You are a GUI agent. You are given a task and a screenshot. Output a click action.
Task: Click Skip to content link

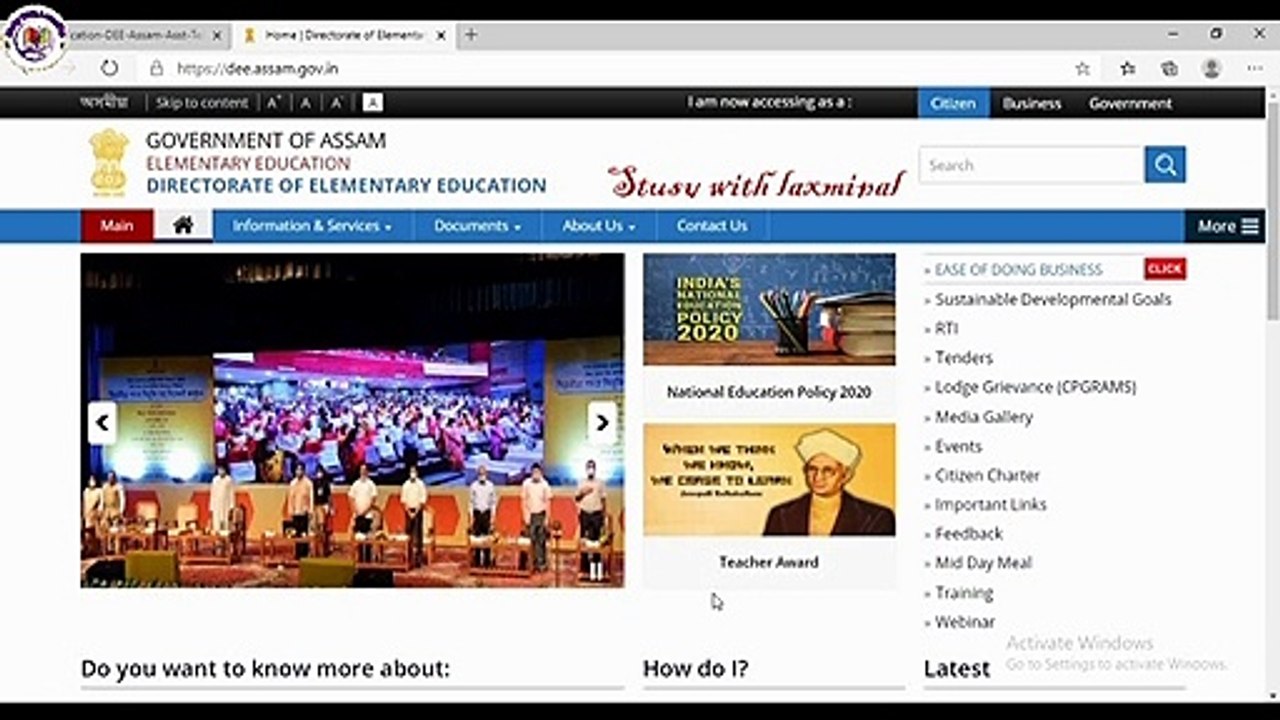pos(201,102)
